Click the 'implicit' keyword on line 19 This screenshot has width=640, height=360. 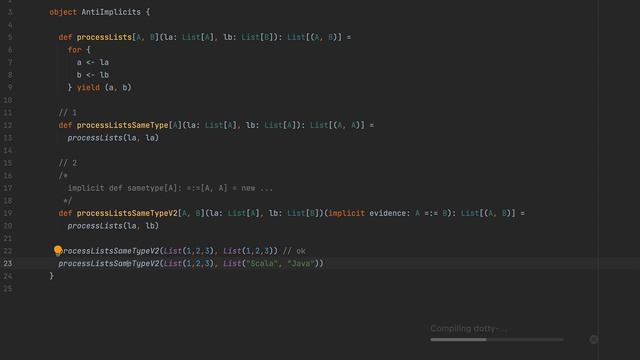[347, 213]
